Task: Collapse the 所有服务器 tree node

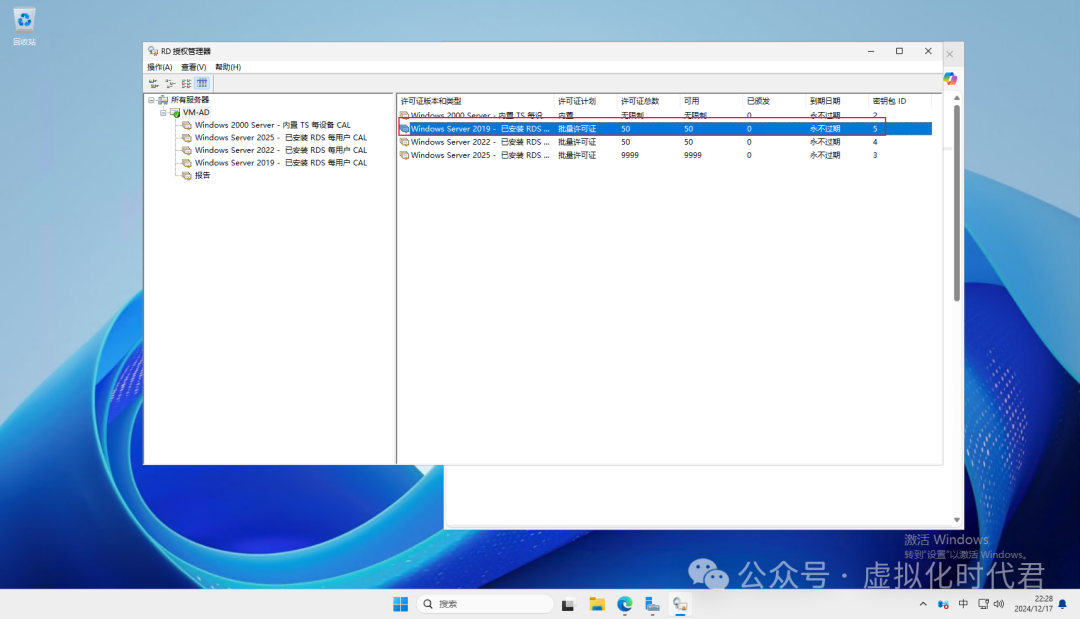Action: [152, 100]
